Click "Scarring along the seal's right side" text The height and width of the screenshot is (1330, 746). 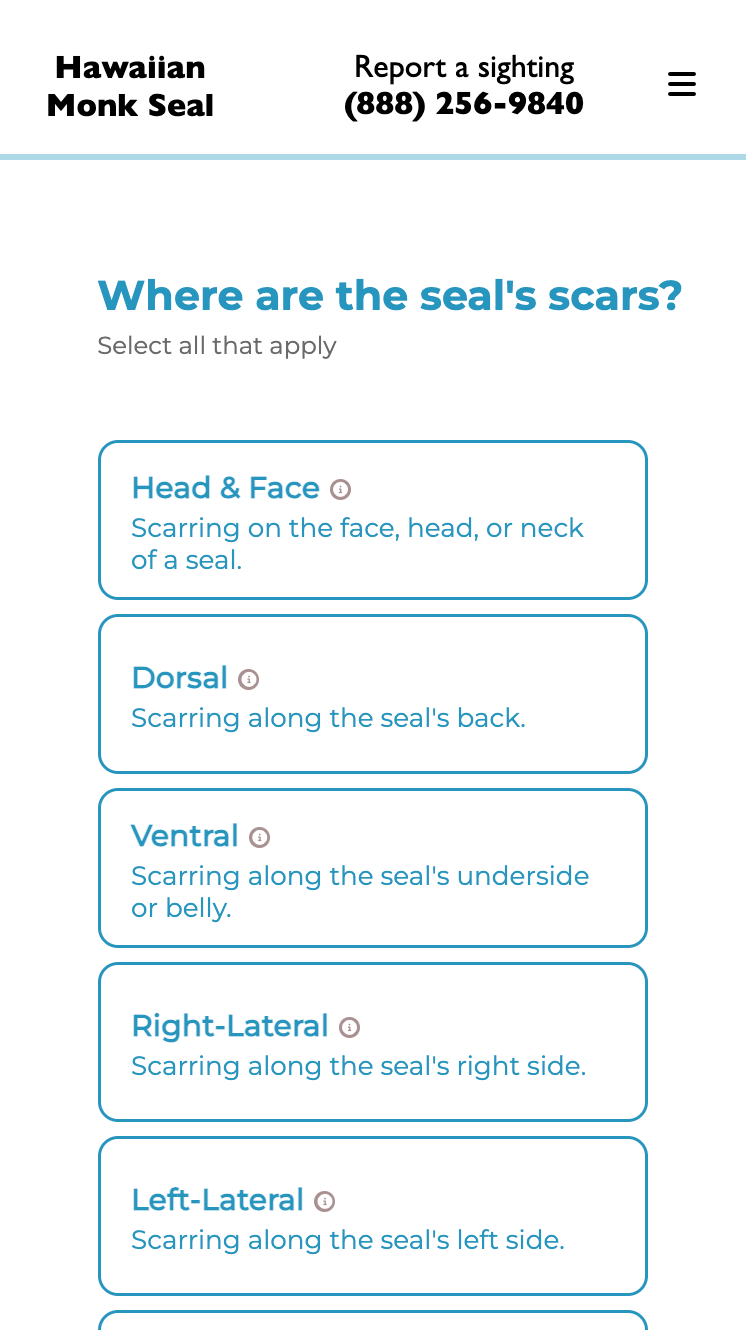[358, 1066]
